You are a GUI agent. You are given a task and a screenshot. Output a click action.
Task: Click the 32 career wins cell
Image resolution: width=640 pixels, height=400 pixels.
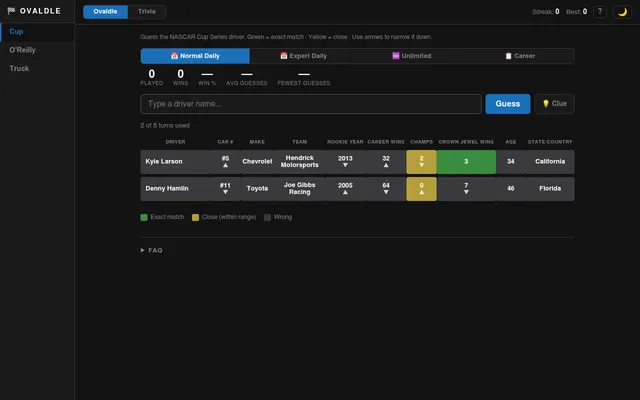click(x=386, y=162)
